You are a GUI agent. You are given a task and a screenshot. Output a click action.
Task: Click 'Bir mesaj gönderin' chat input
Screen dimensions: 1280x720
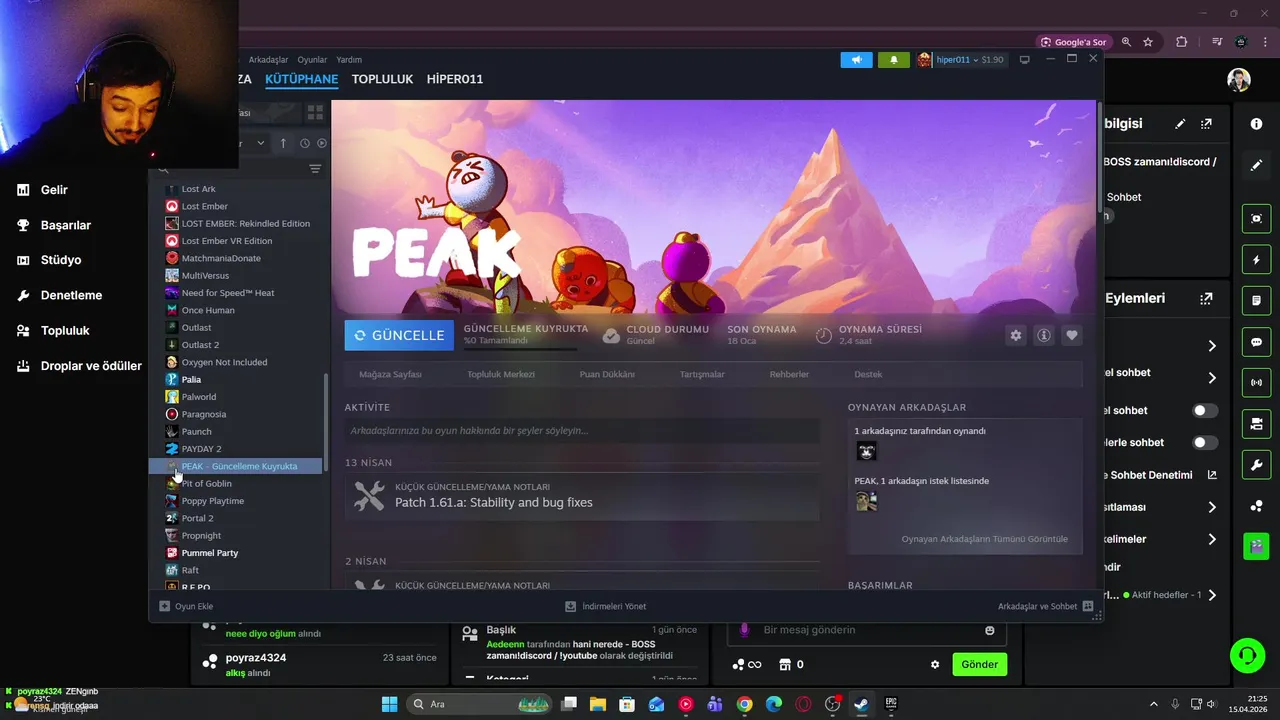click(x=865, y=630)
